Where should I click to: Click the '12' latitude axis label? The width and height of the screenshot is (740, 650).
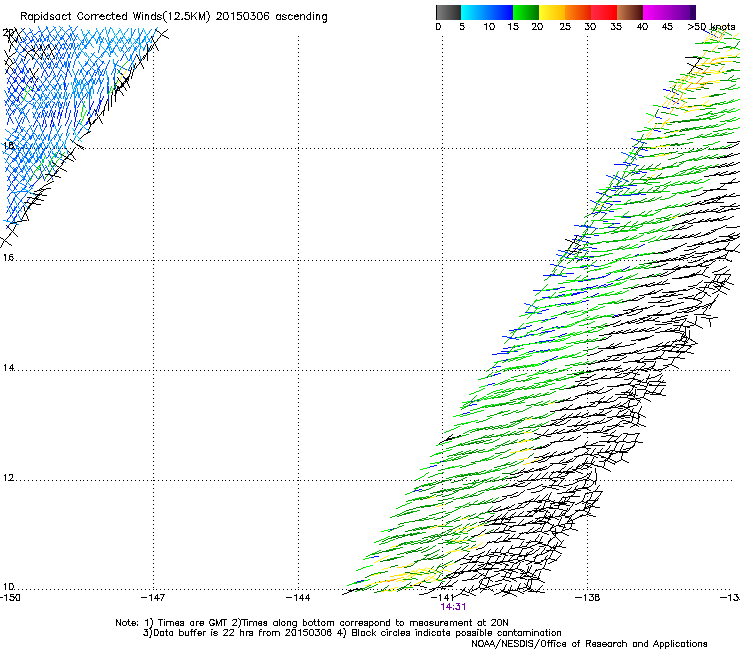click(x=8, y=478)
